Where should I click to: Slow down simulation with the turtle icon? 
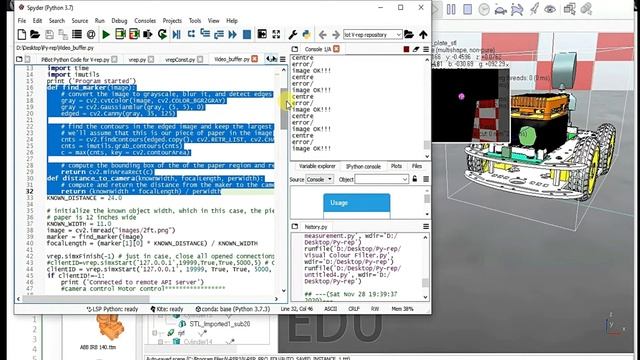click(501, 9)
